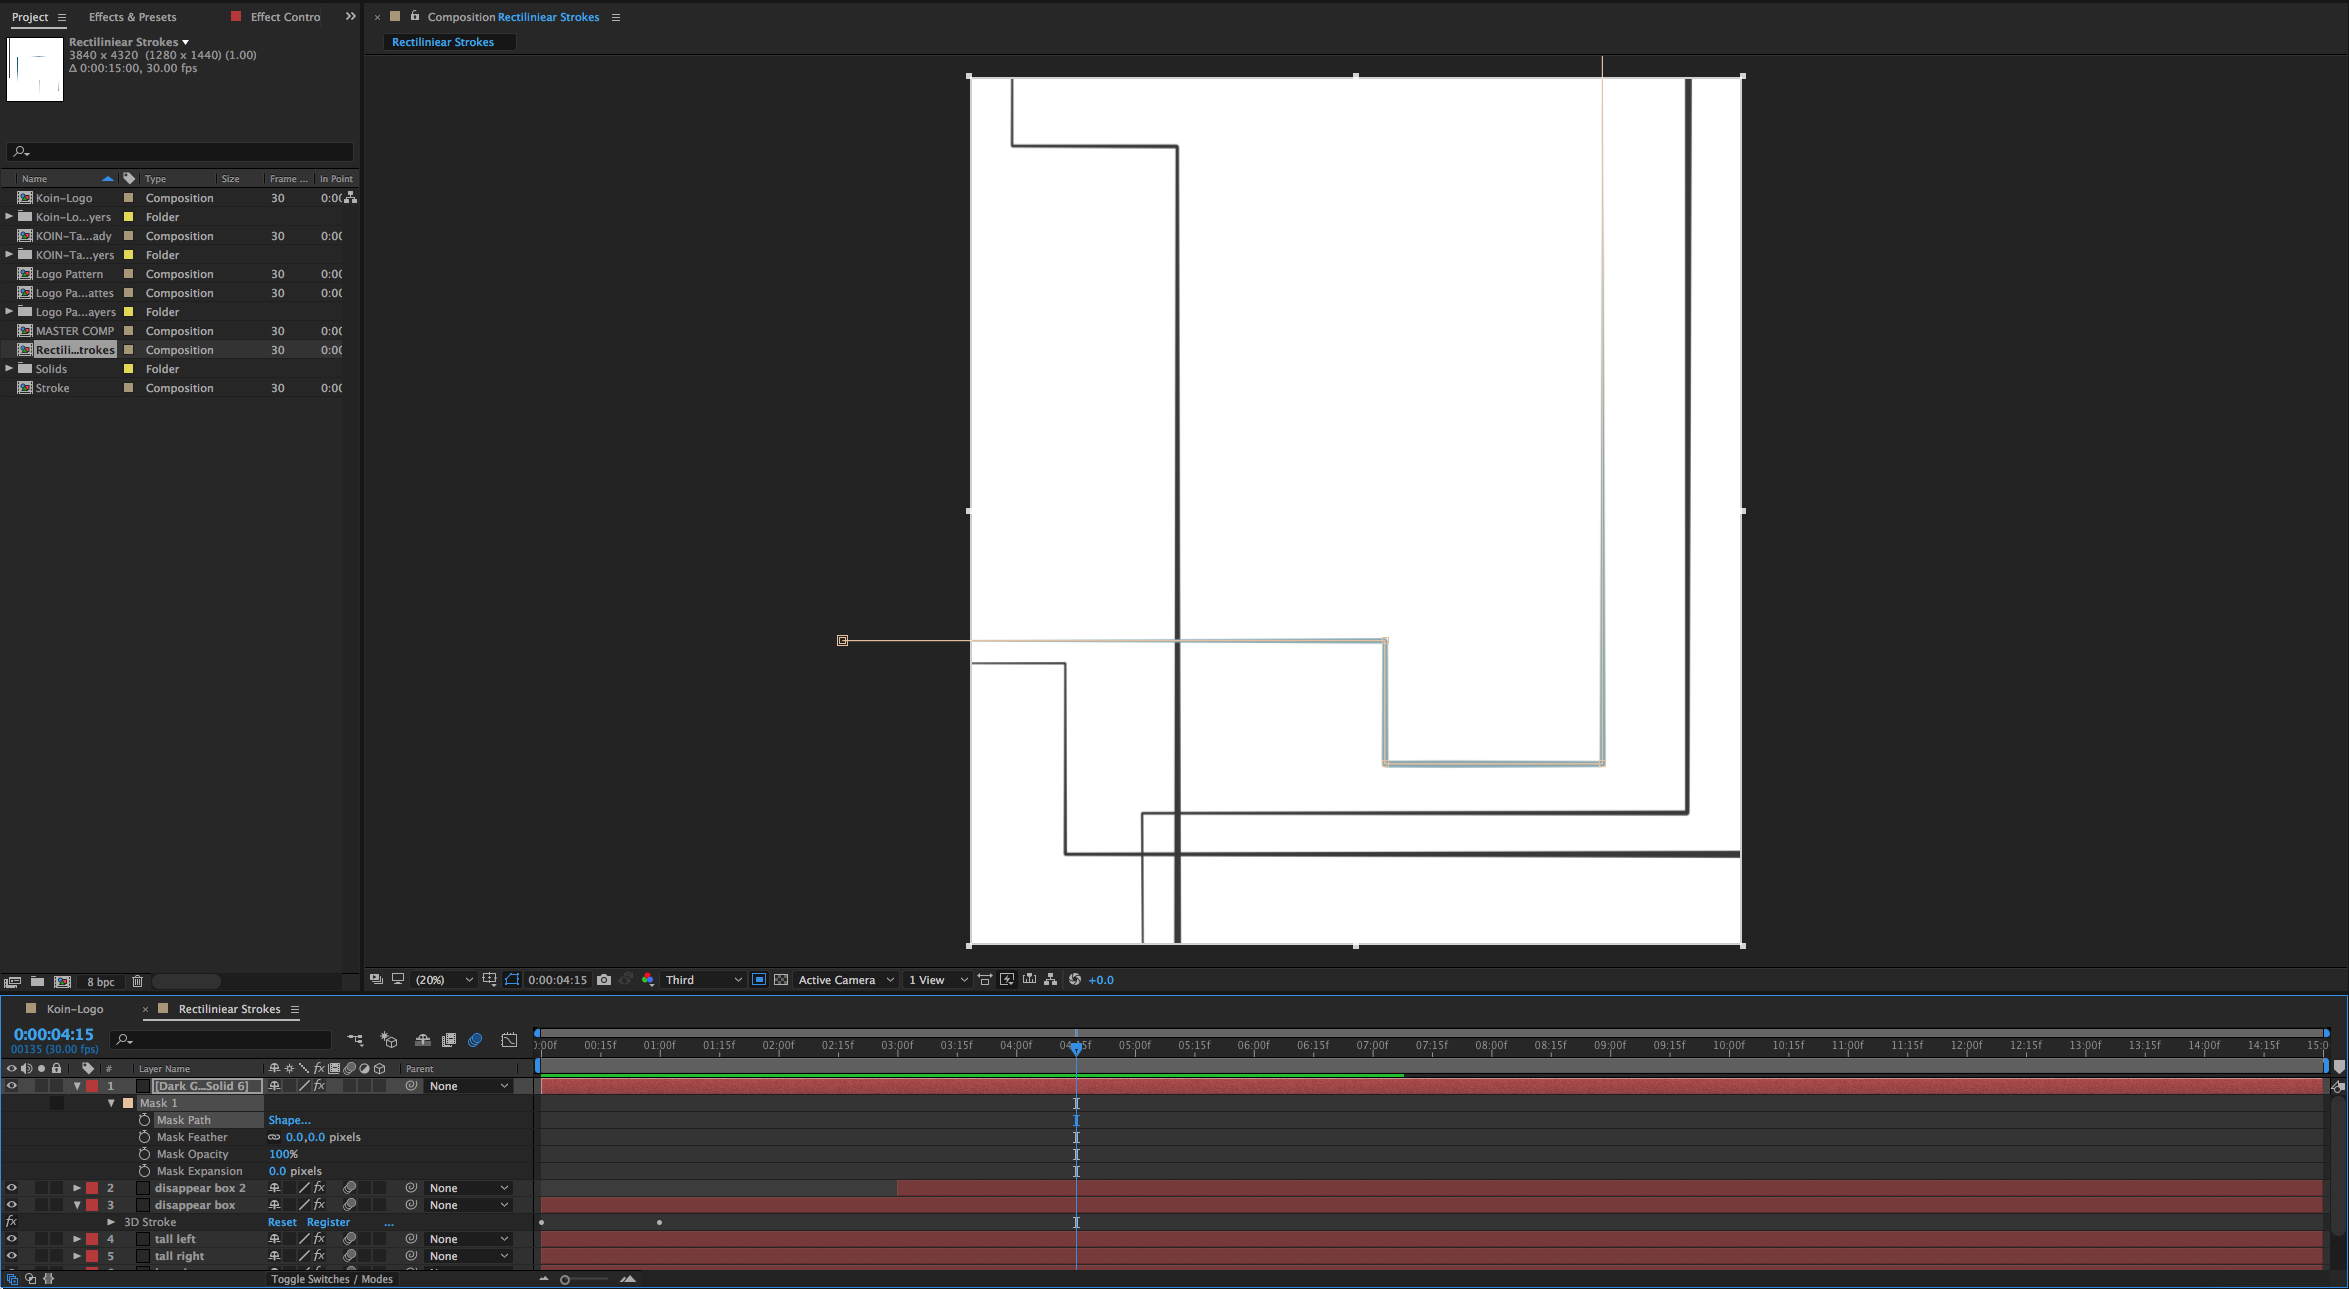Image resolution: width=2349 pixels, height=1289 pixels.
Task: Toggle the Mask Path stopwatch
Action: pyautogui.click(x=144, y=1120)
